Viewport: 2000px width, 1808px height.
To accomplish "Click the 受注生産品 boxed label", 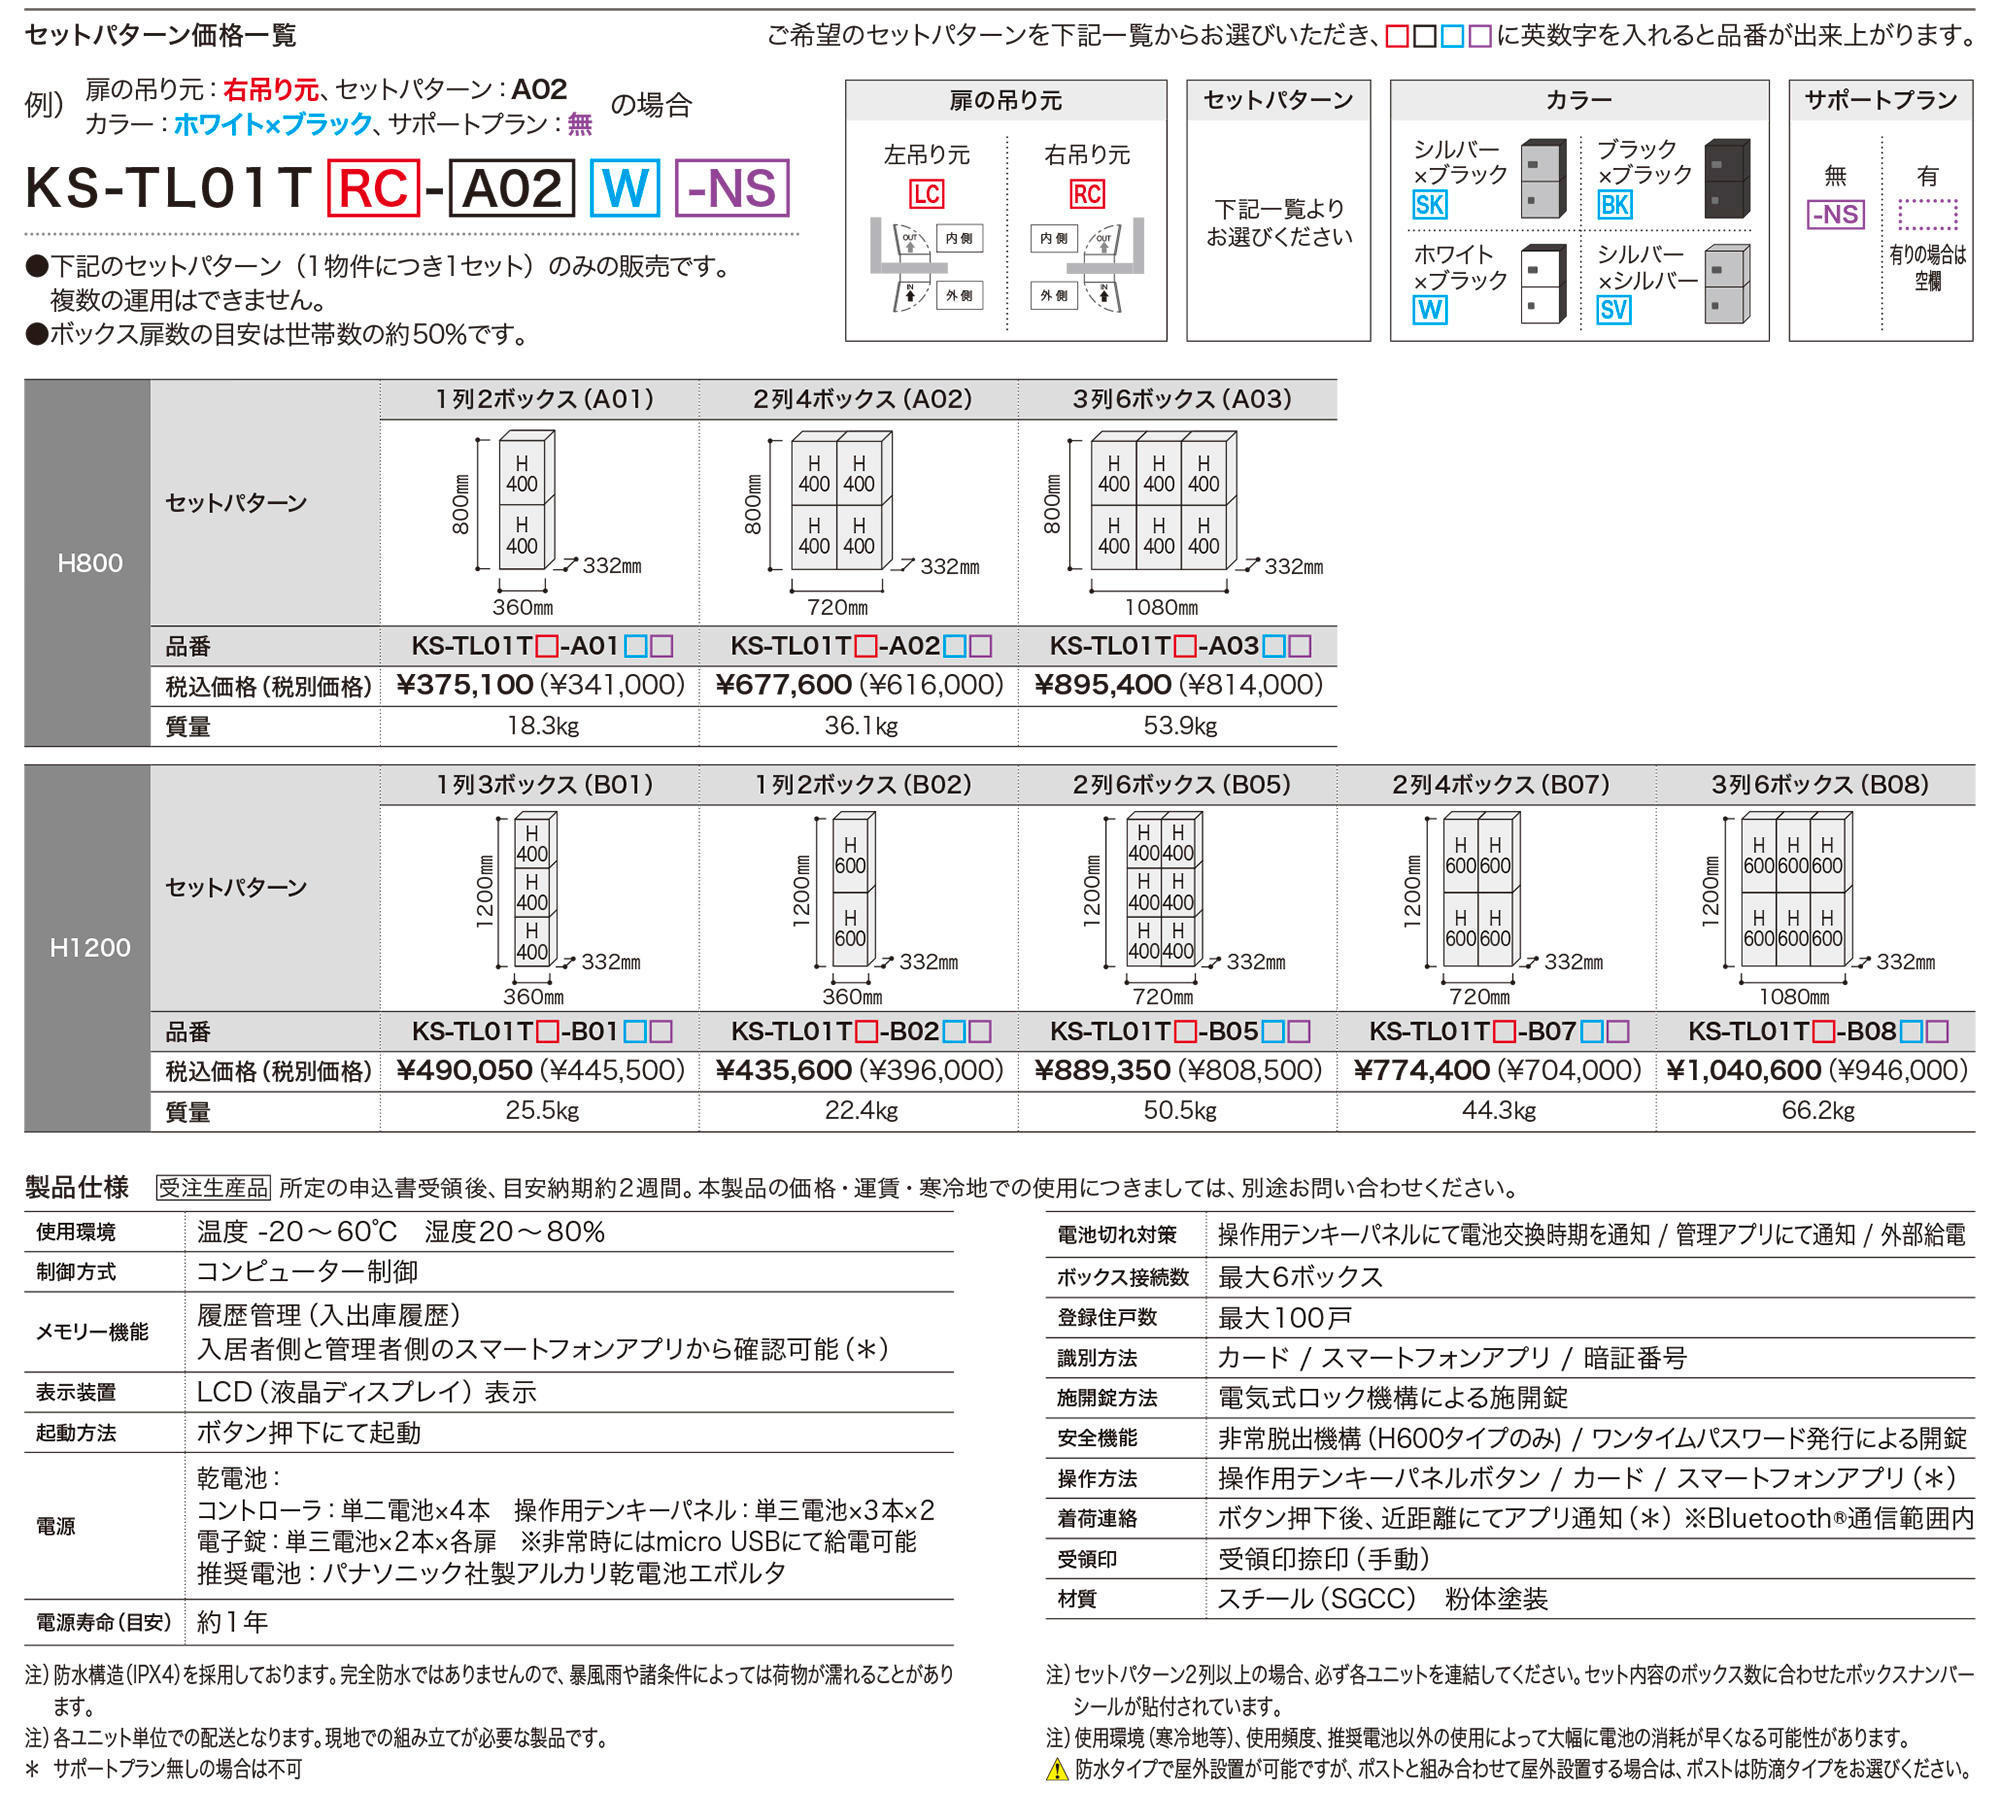I will [213, 1187].
